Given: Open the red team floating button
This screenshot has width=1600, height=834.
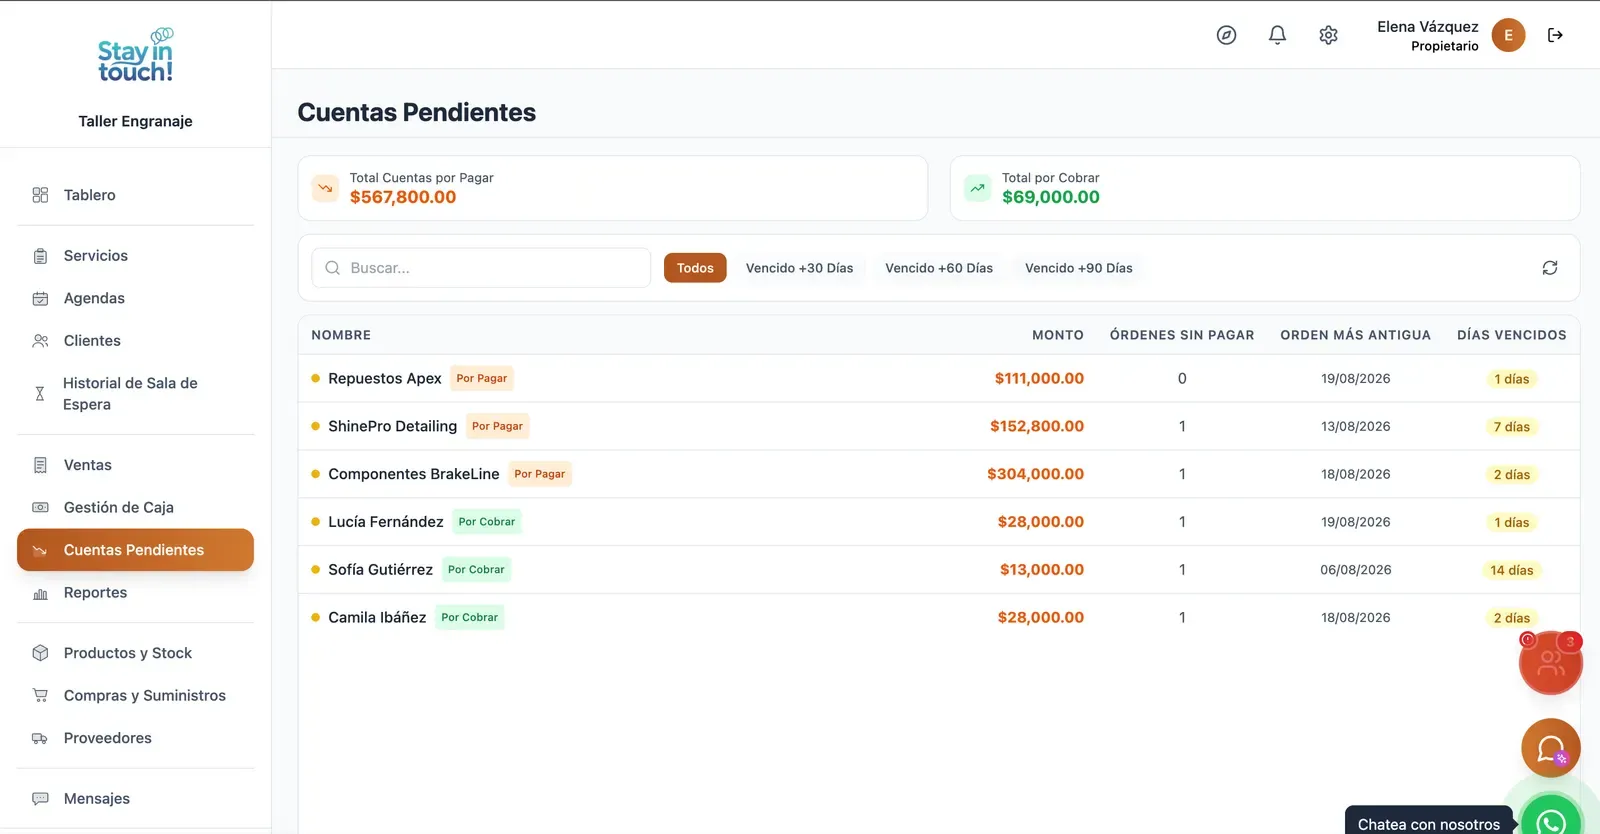Looking at the screenshot, I should (x=1551, y=663).
